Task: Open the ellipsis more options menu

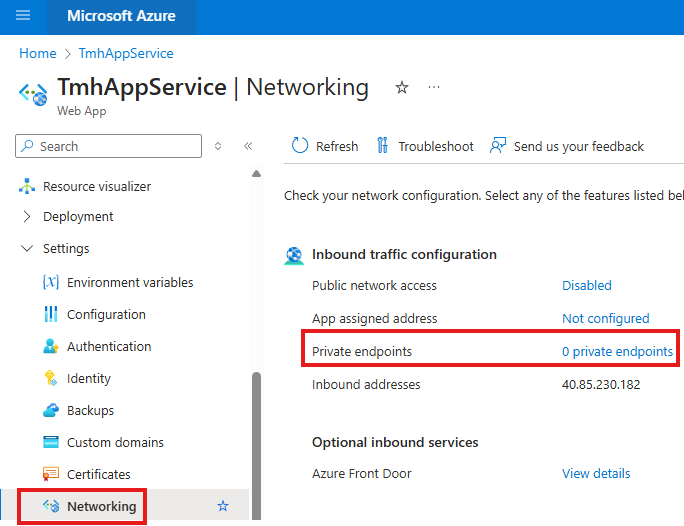Action: (434, 87)
